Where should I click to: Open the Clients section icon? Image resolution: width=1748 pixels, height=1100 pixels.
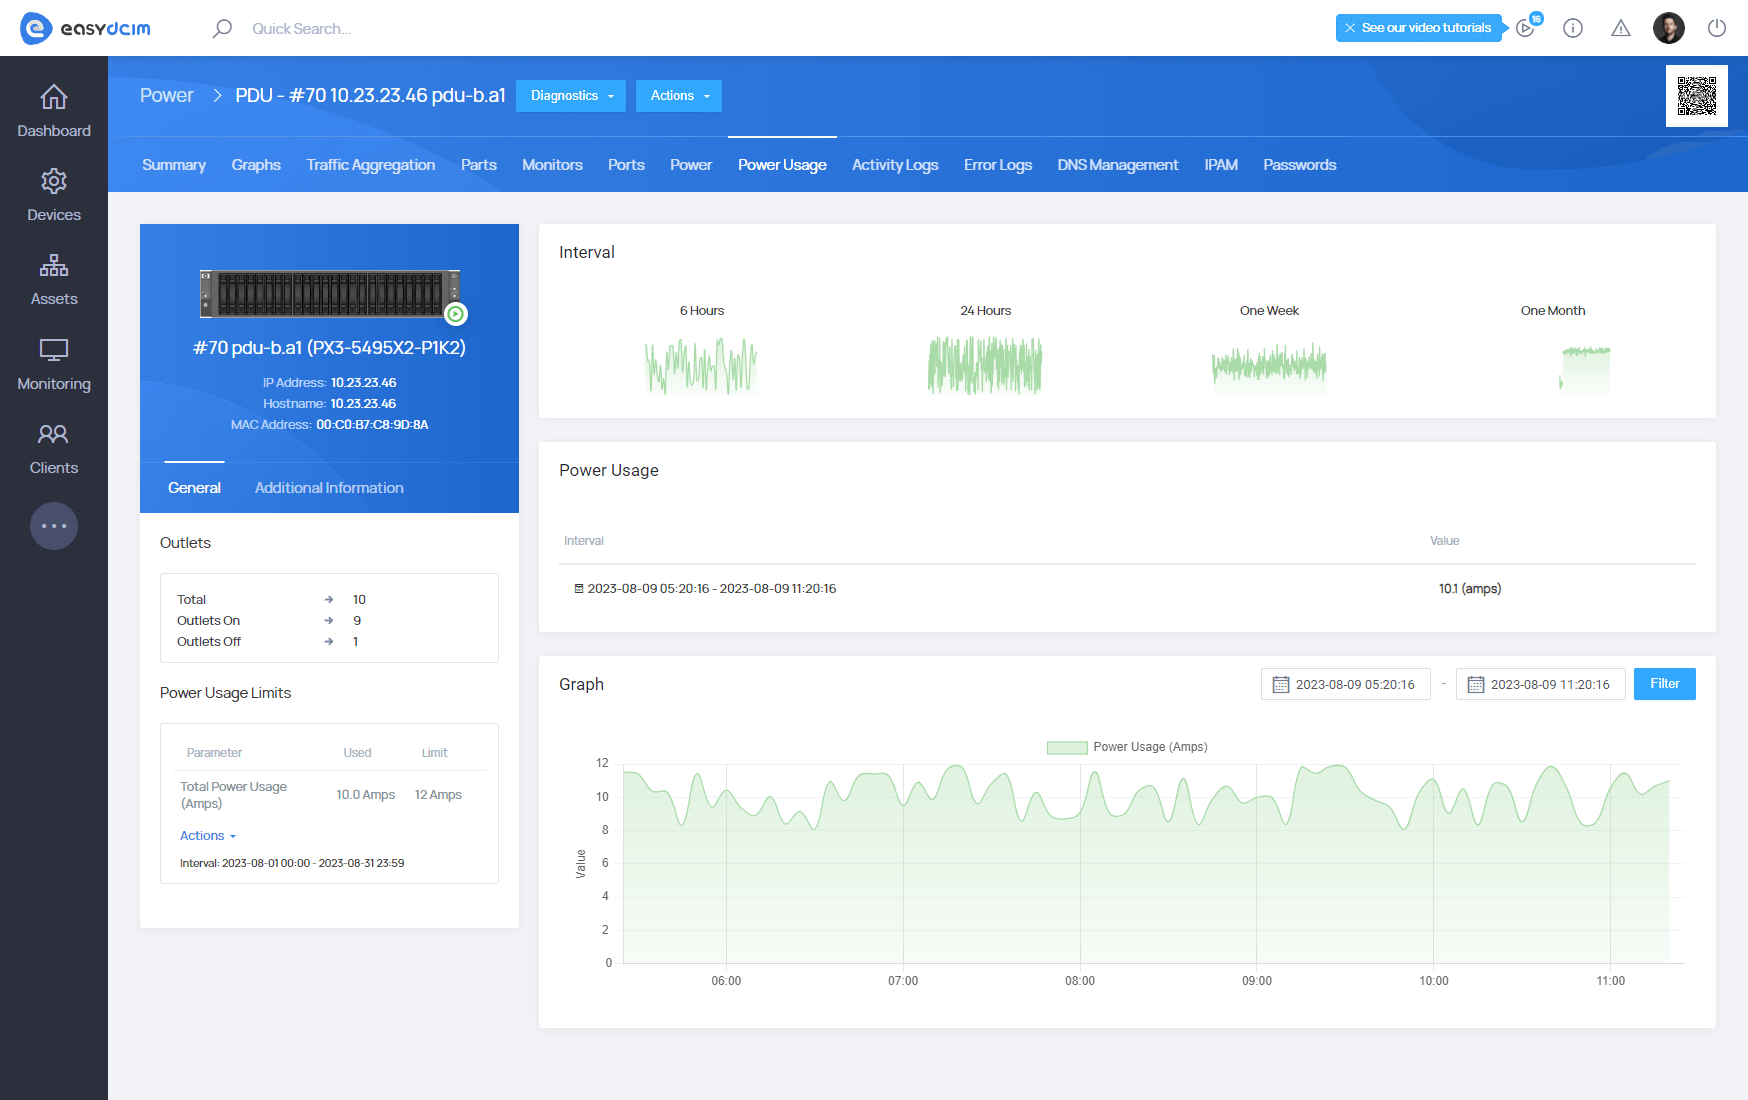pyautogui.click(x=54, y=435)
